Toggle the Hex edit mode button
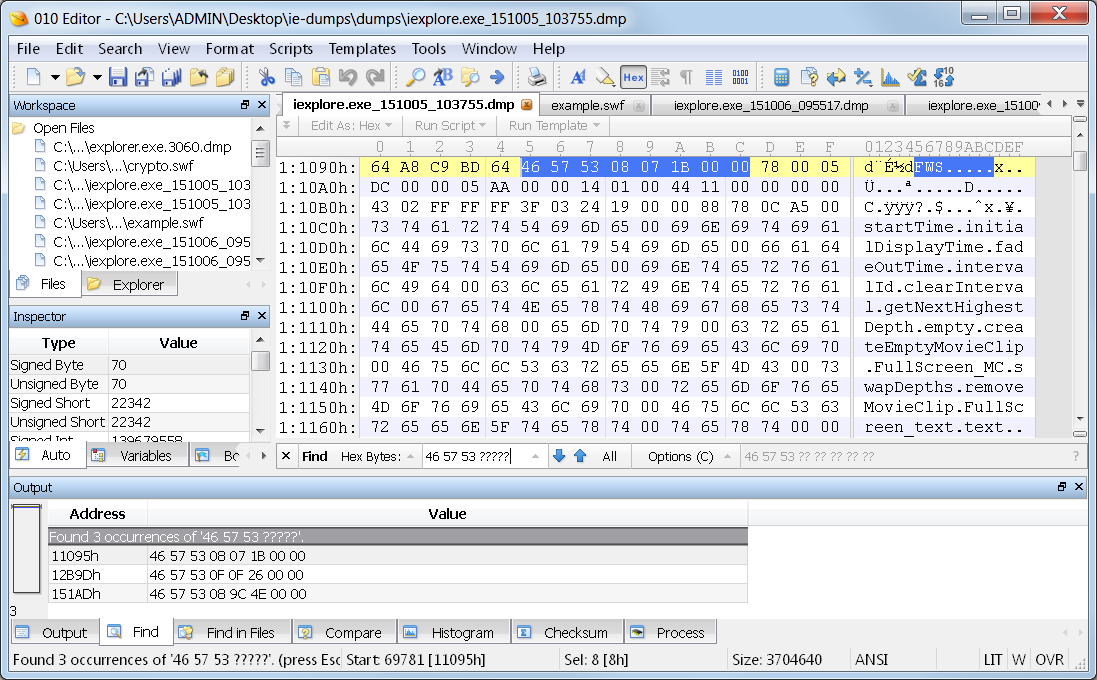Image resolution: width=1097 pixels, height=680 pixels. point(633,77)
